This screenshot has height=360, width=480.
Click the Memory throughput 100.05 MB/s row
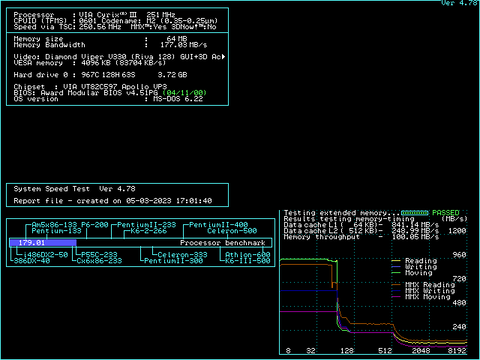coord(361,237)
